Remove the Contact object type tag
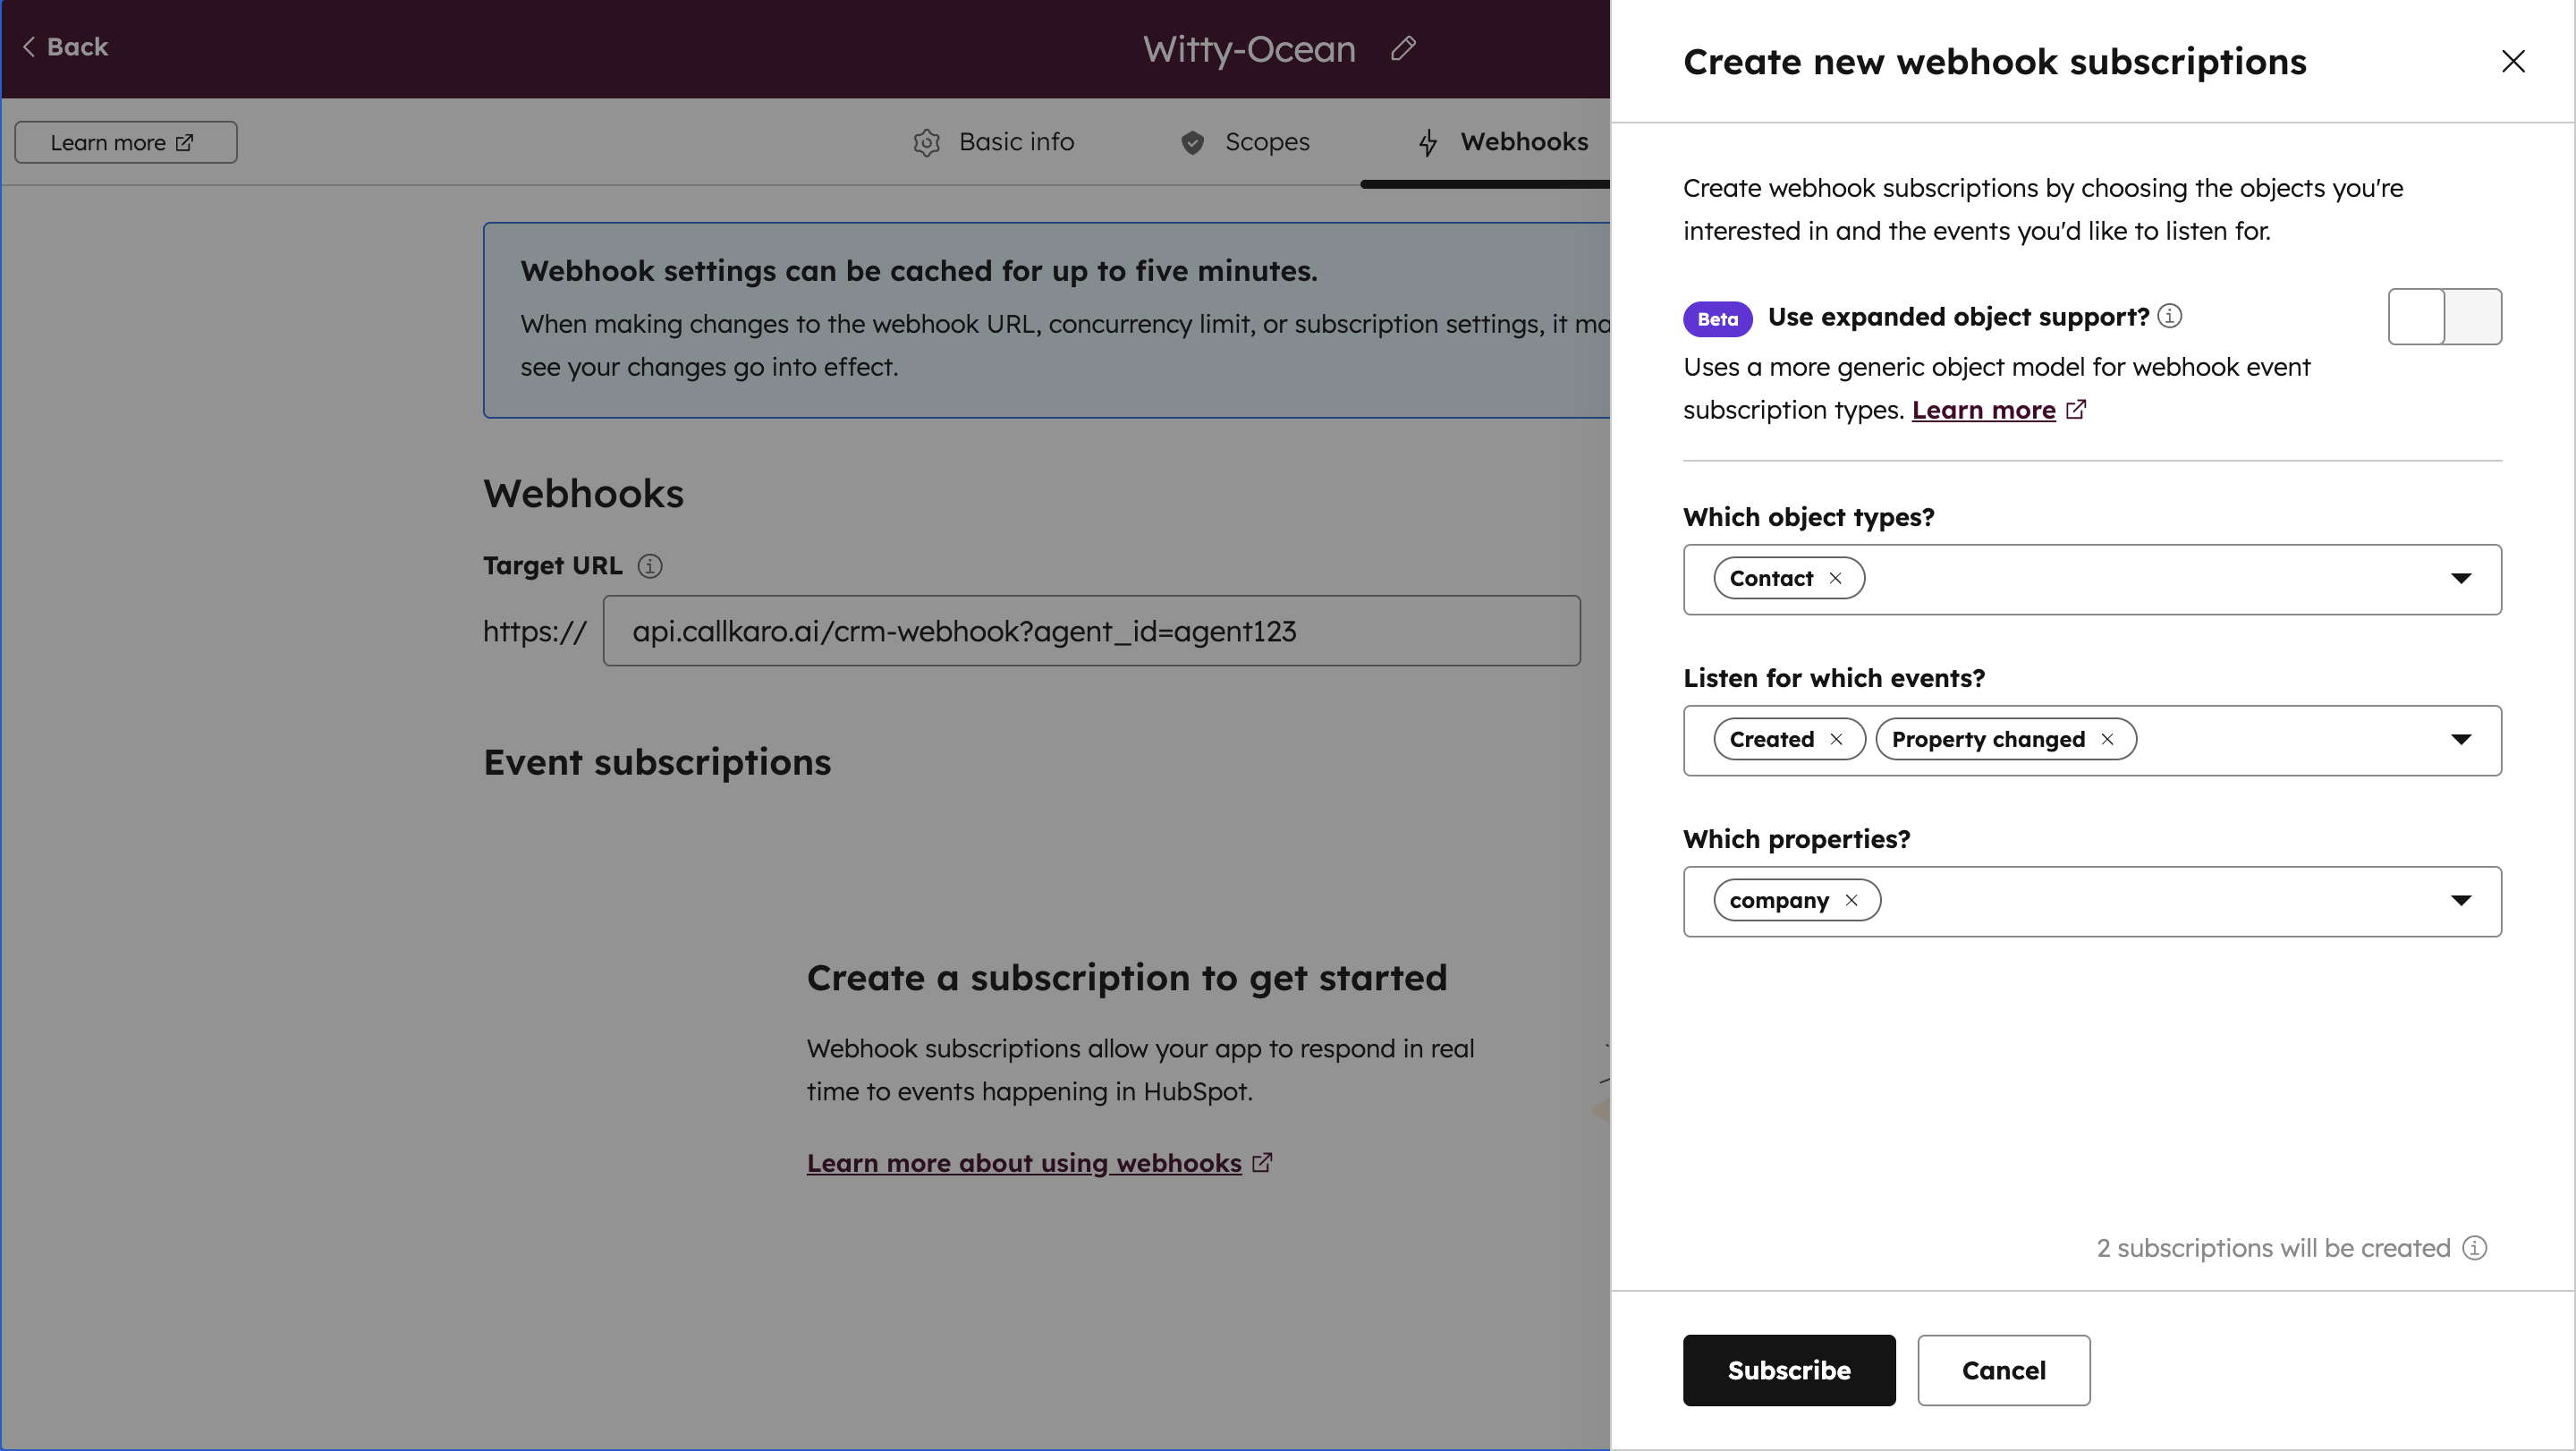The image size is (2576, 1451). 1836,578
